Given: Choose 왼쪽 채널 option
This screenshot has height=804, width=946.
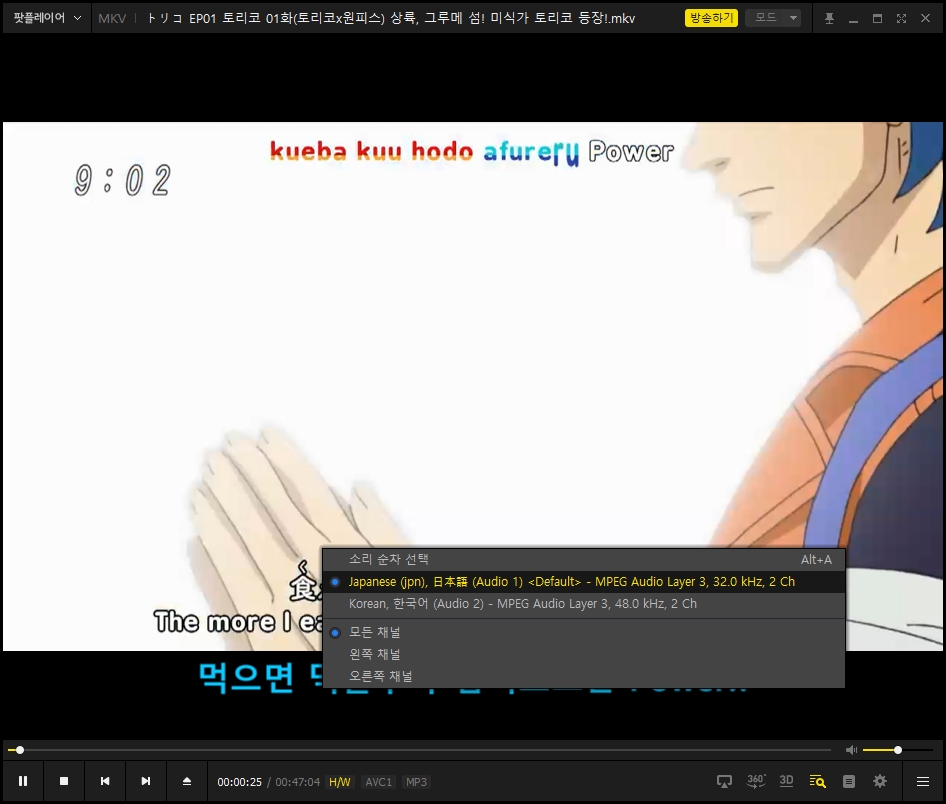Looking at the screenshot, I should 584,654.
